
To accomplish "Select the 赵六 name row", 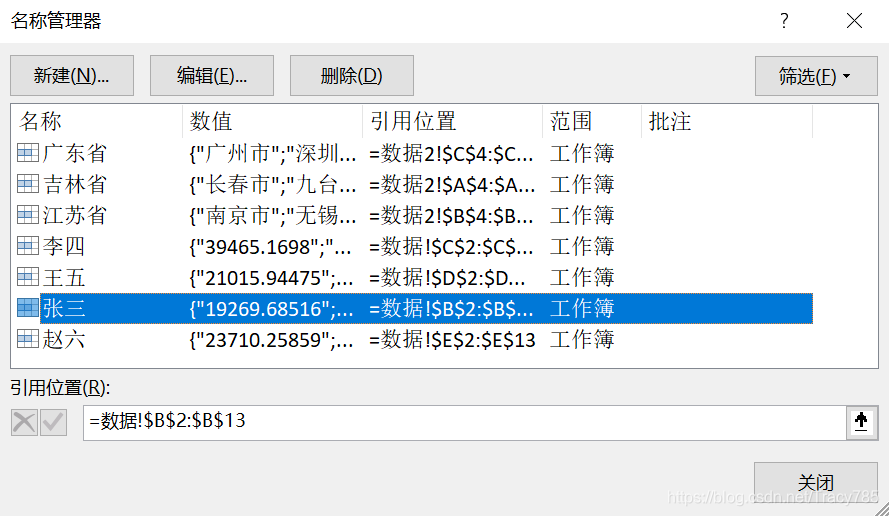I will click(x=415, y=340).
